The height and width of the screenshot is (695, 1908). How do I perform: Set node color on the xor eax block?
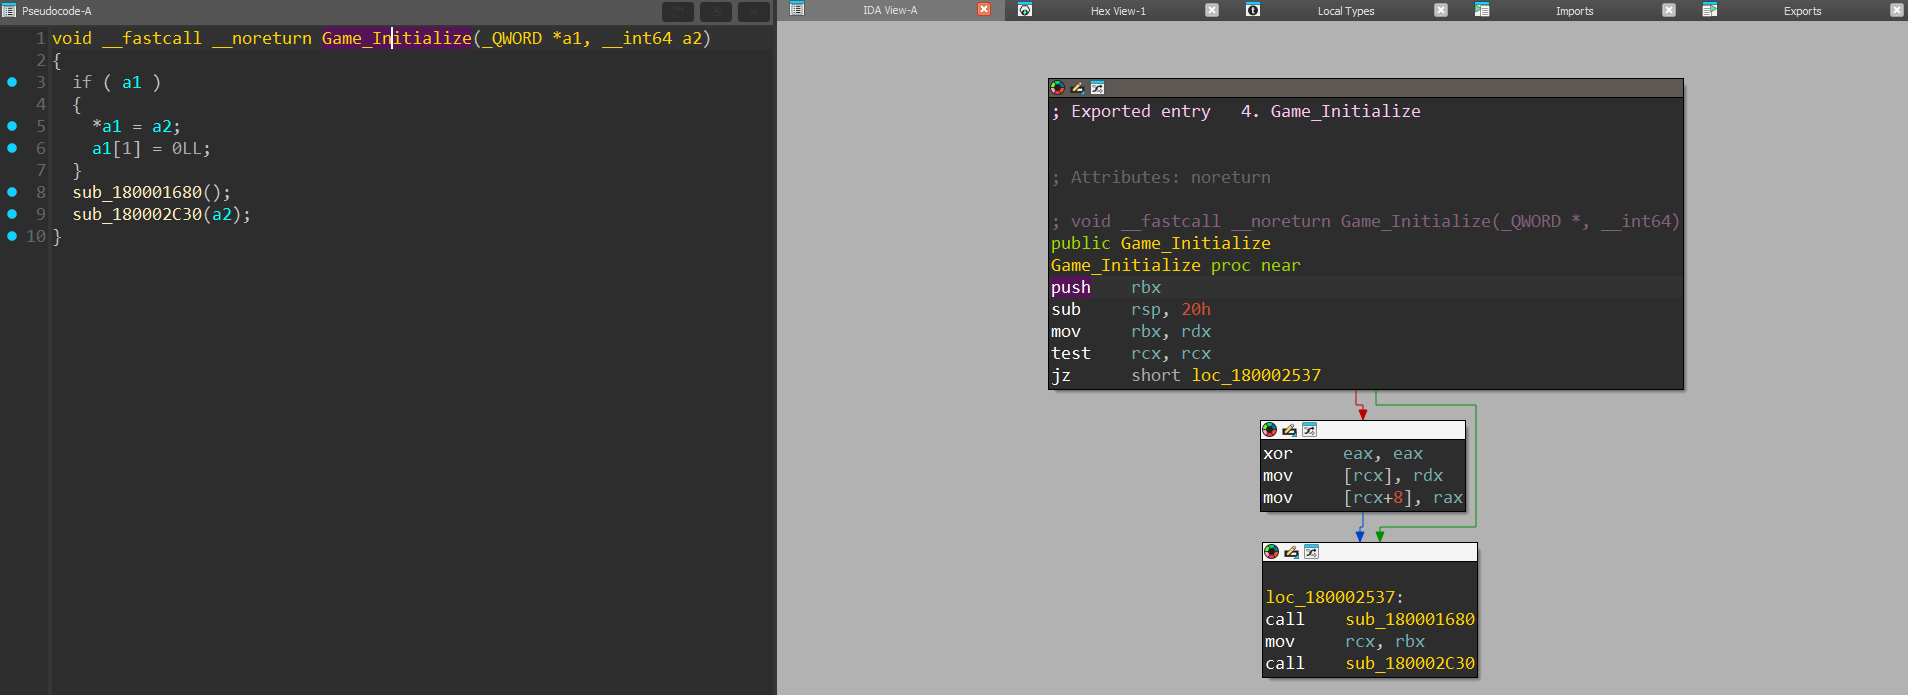(x=1270, y=430)
